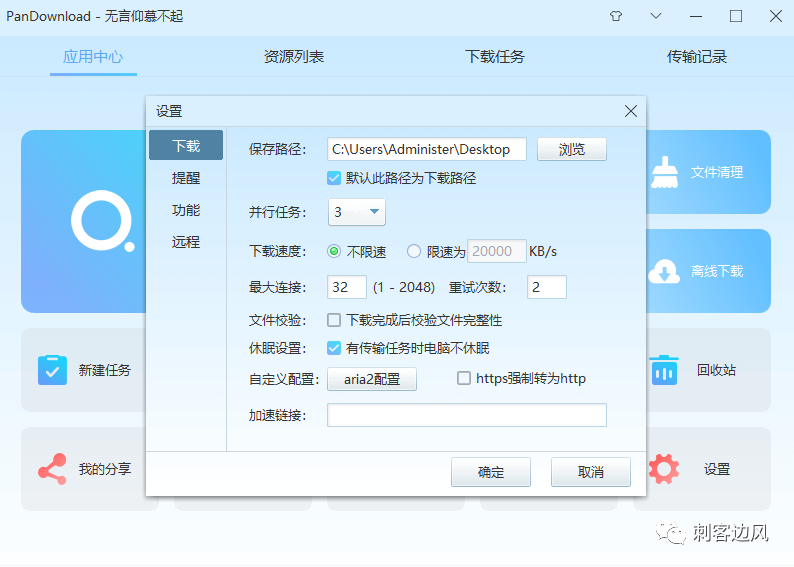The image size is (794, 567).
Task: Switch to the 下载任务 tab
Action: 495,57
